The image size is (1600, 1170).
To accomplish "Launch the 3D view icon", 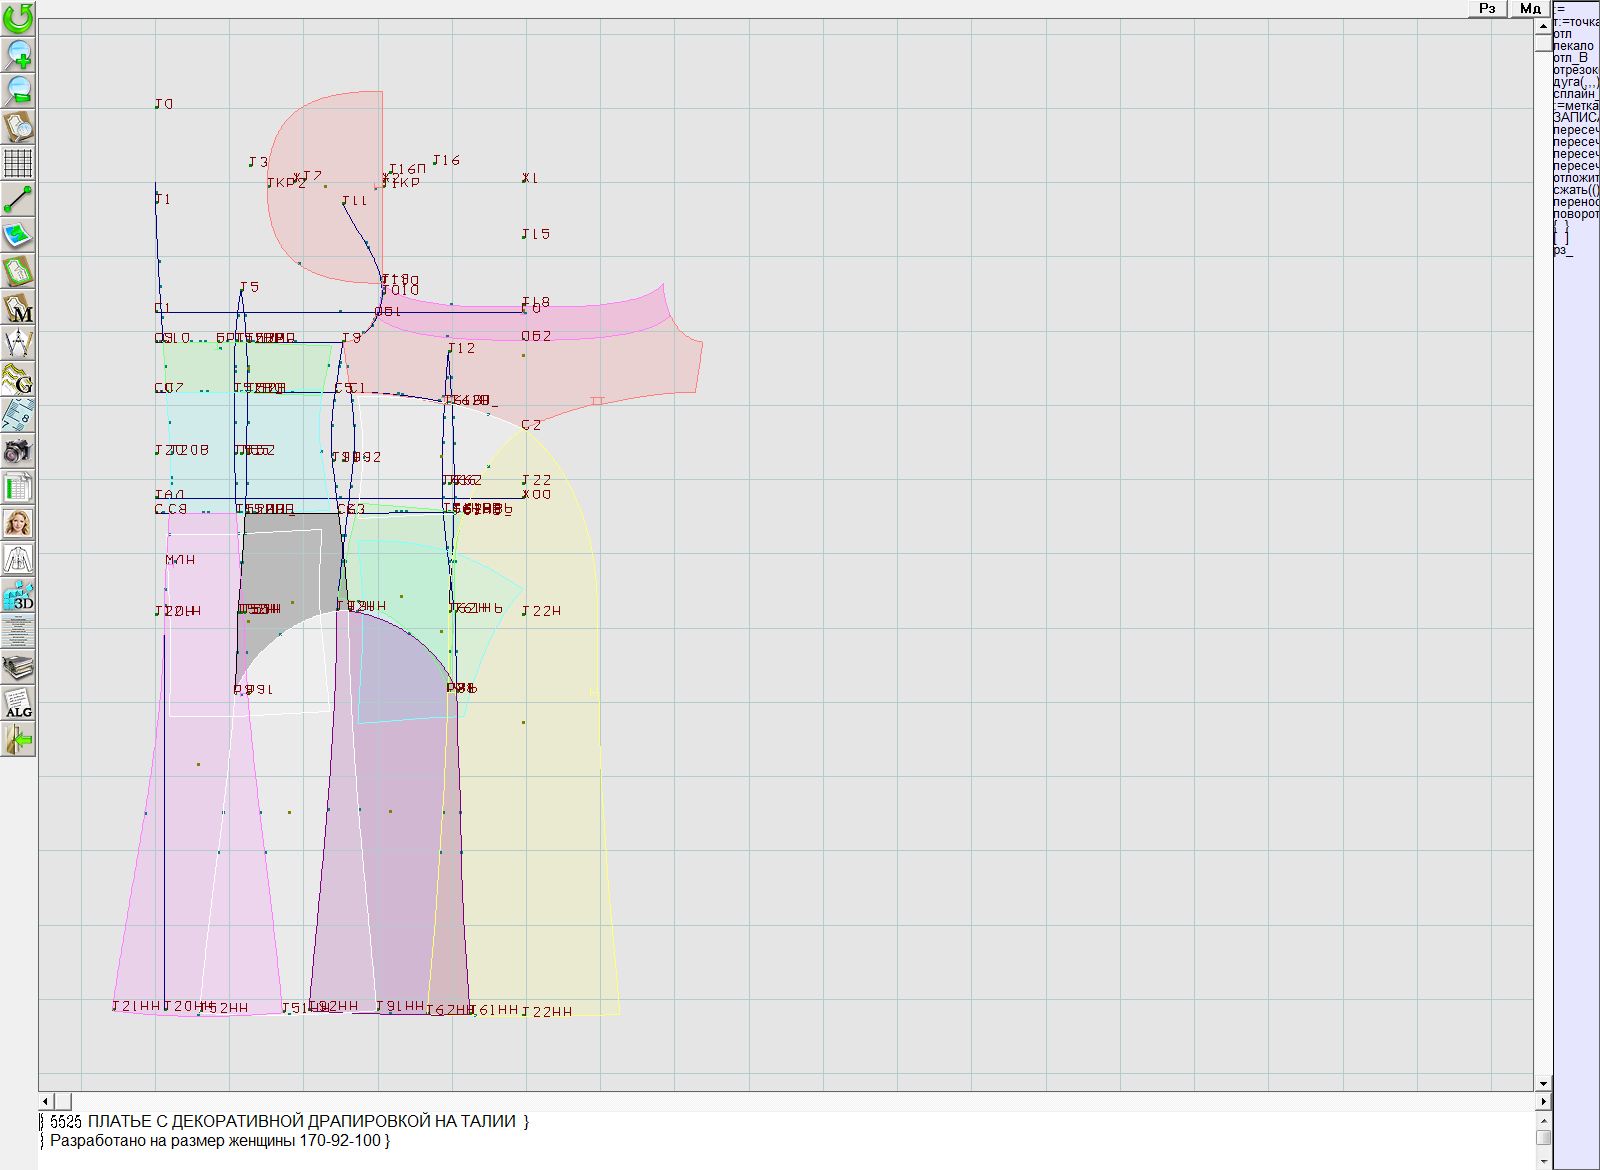I will click(x=18, y=596).
